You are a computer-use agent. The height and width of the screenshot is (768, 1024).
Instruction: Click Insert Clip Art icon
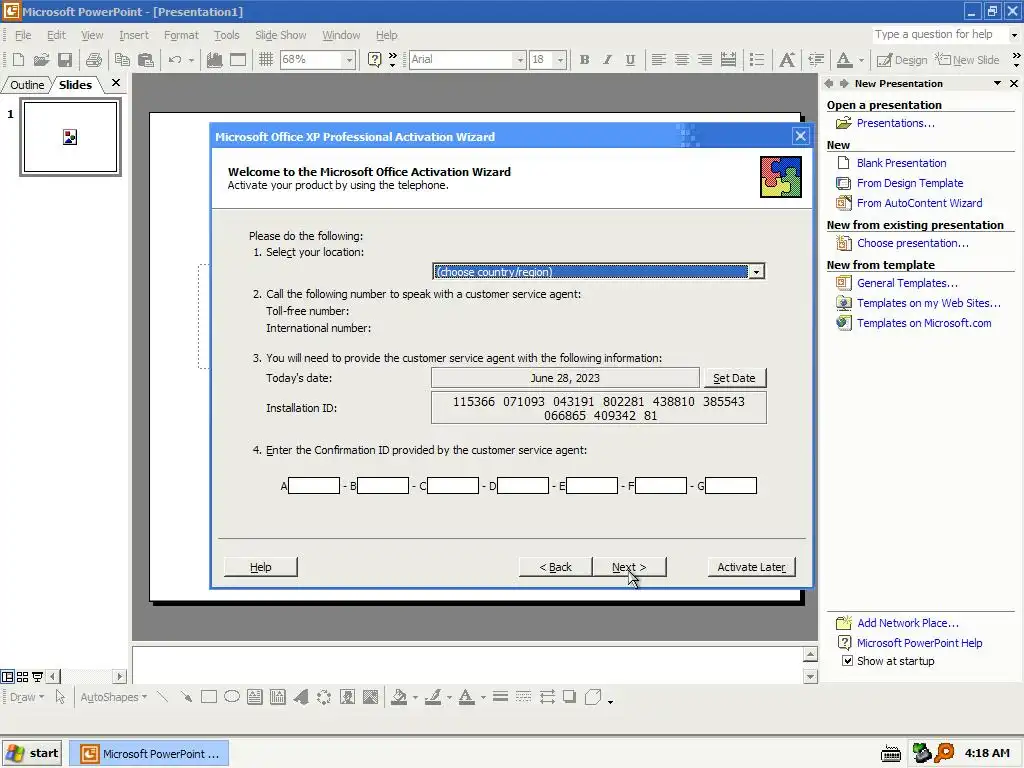(x=347, y=697)
